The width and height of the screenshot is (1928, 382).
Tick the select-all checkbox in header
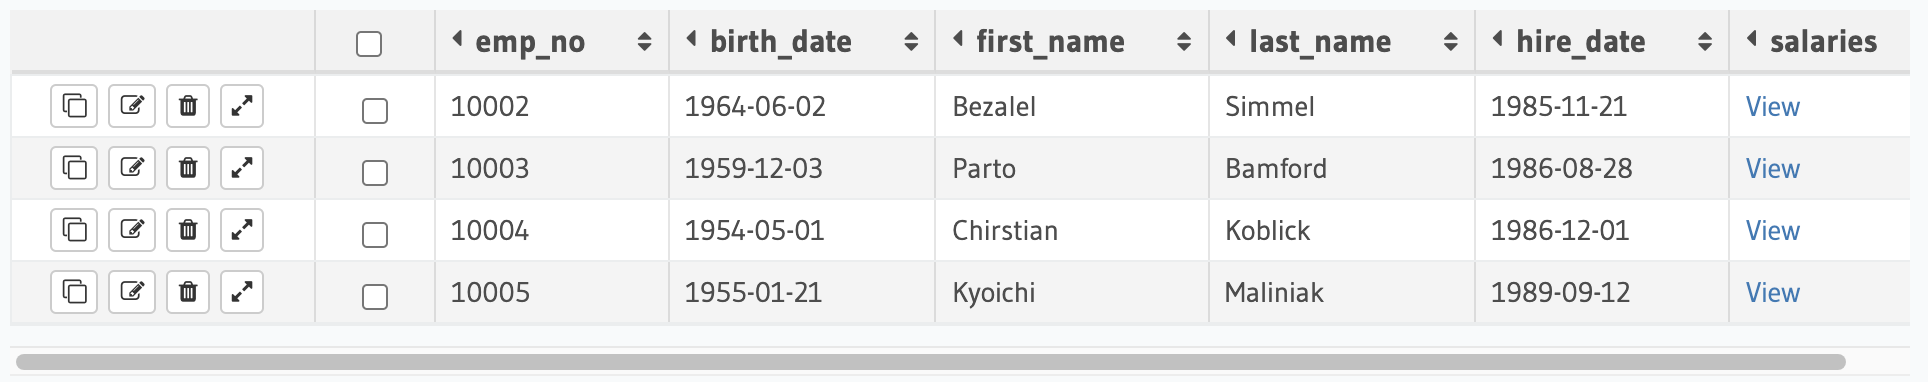(369, 44)
